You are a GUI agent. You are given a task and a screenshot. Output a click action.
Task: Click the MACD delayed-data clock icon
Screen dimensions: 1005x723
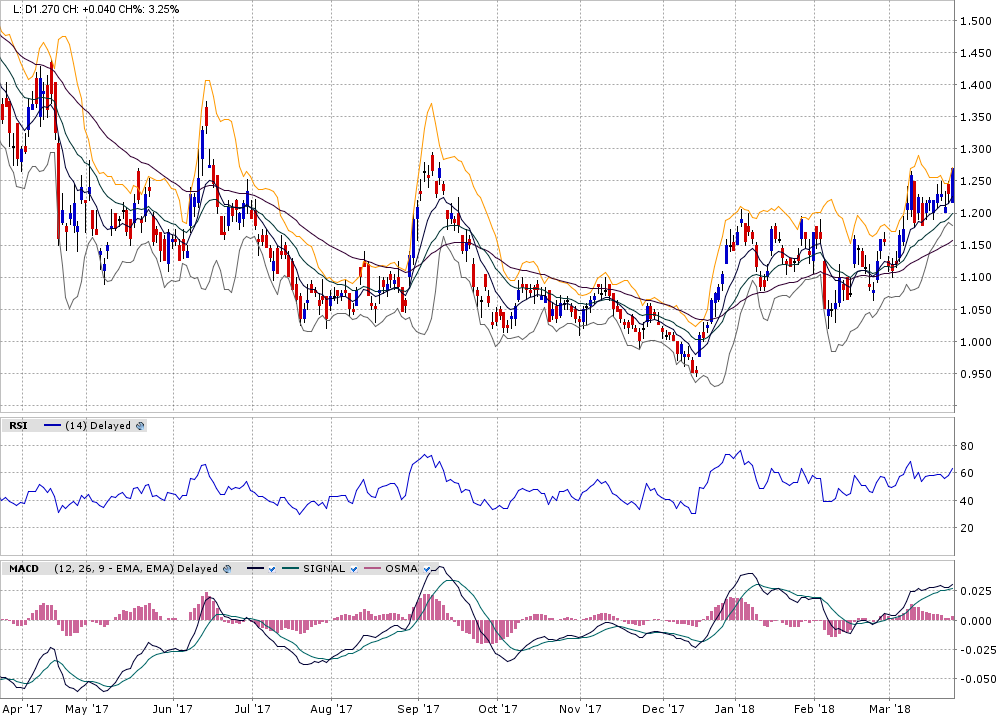(x=227, y=568)
